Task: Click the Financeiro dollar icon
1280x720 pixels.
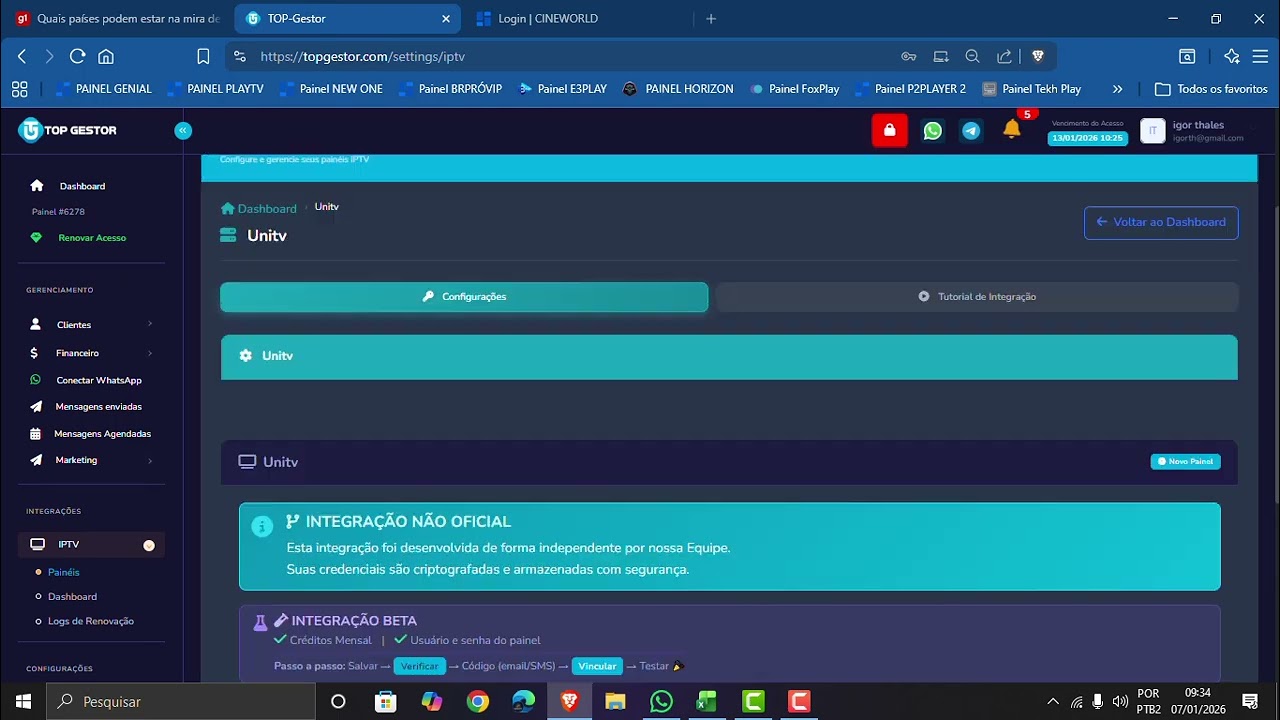Action: coord(35,353)
